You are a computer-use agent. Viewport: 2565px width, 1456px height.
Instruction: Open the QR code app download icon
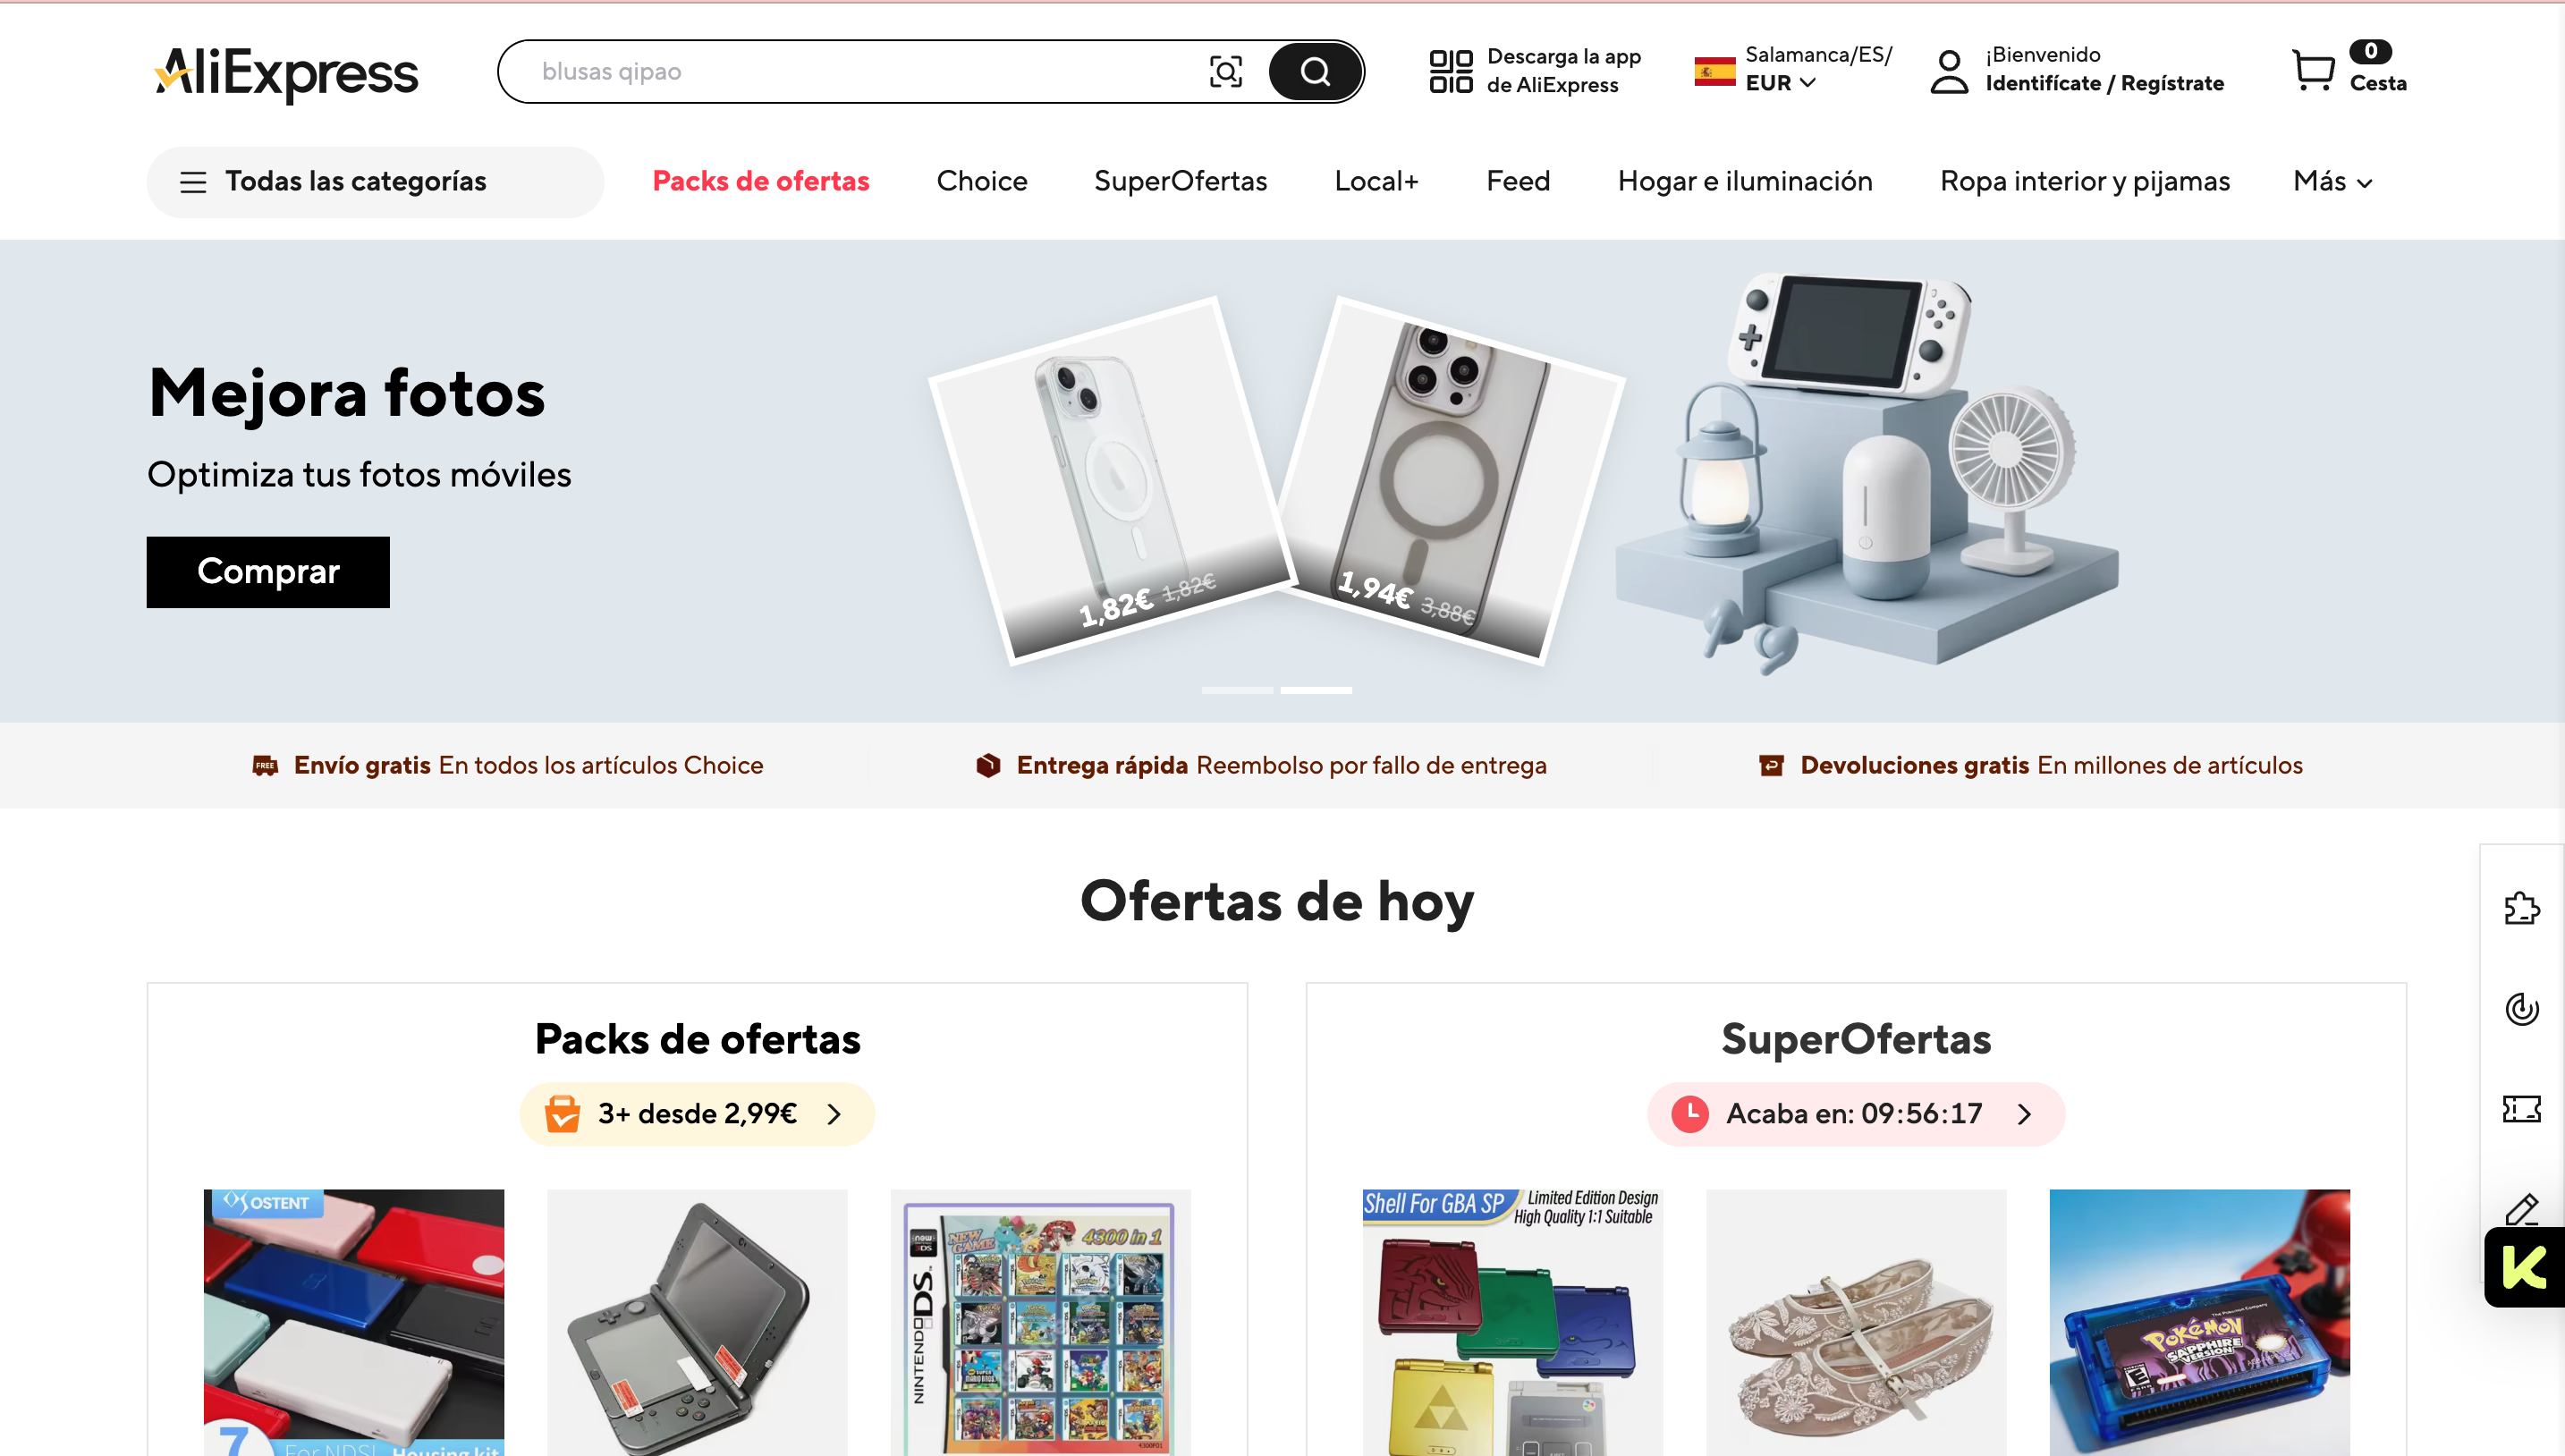1450,71
